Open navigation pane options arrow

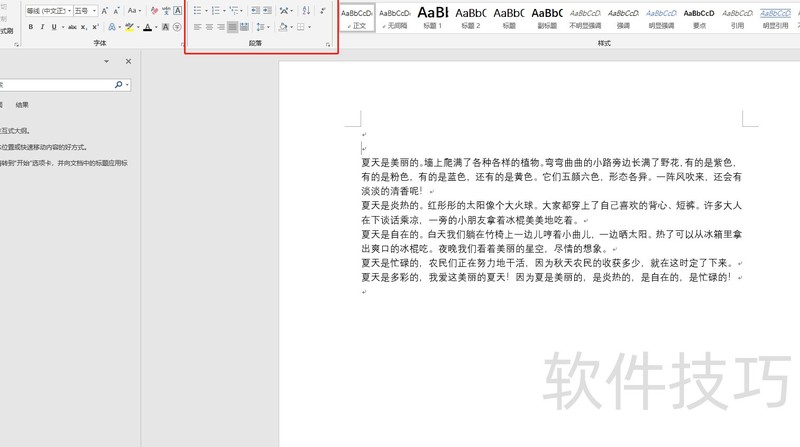[107, 61]
